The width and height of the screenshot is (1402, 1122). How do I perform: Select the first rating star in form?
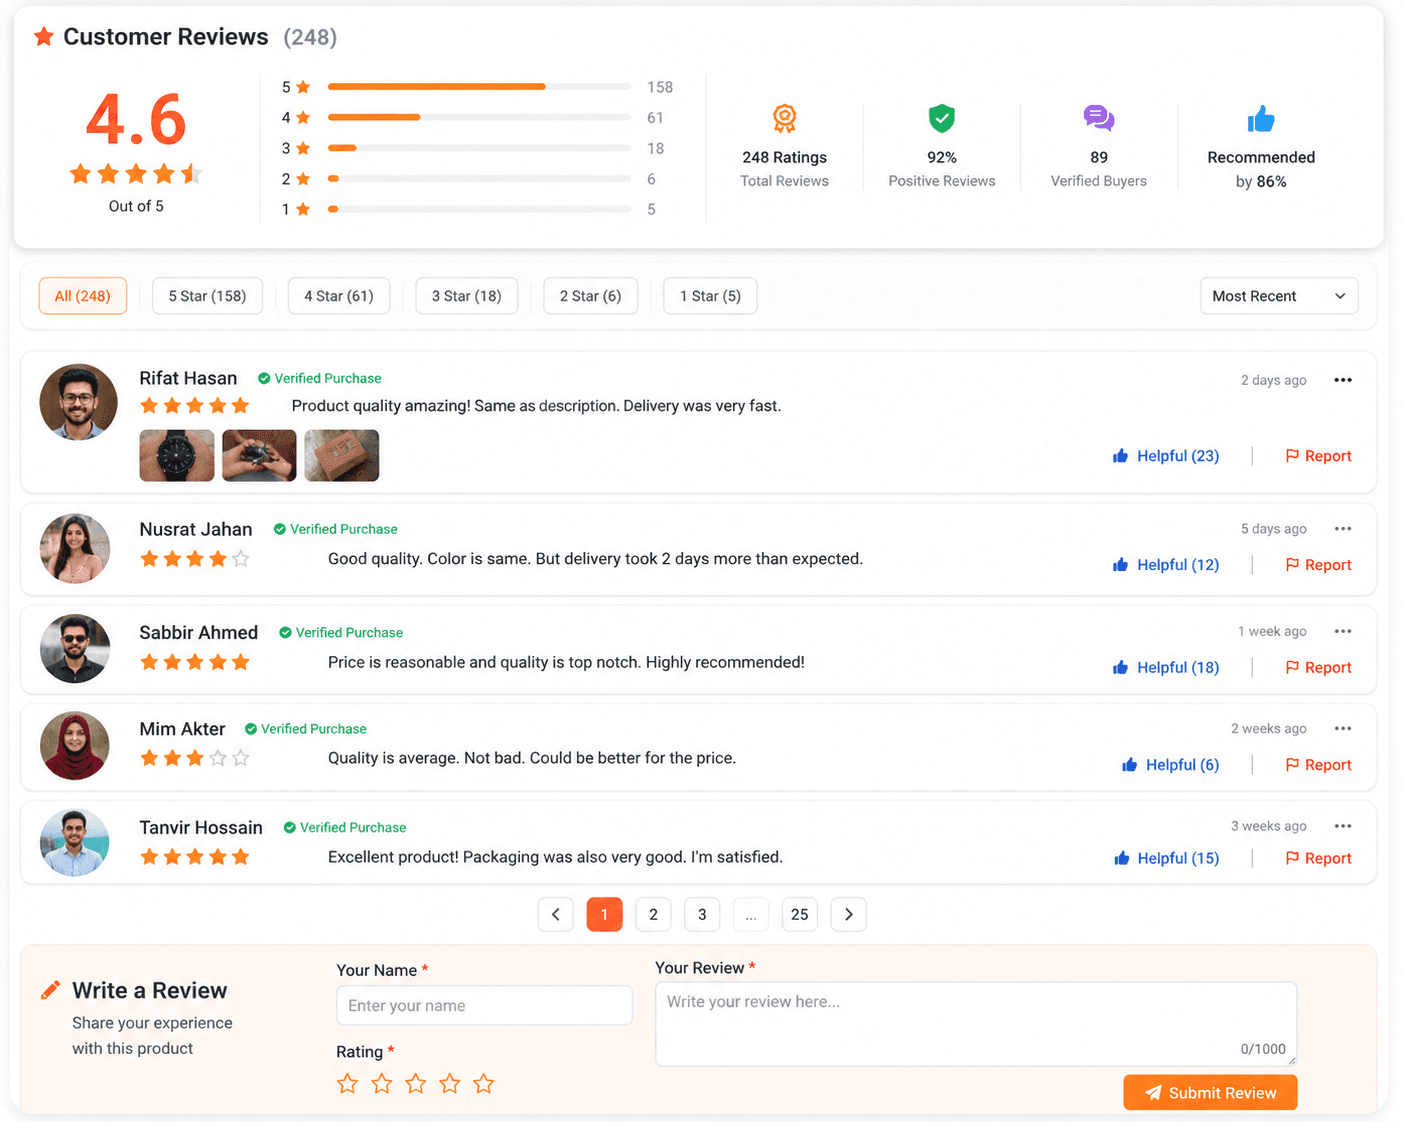[347, 1083]
